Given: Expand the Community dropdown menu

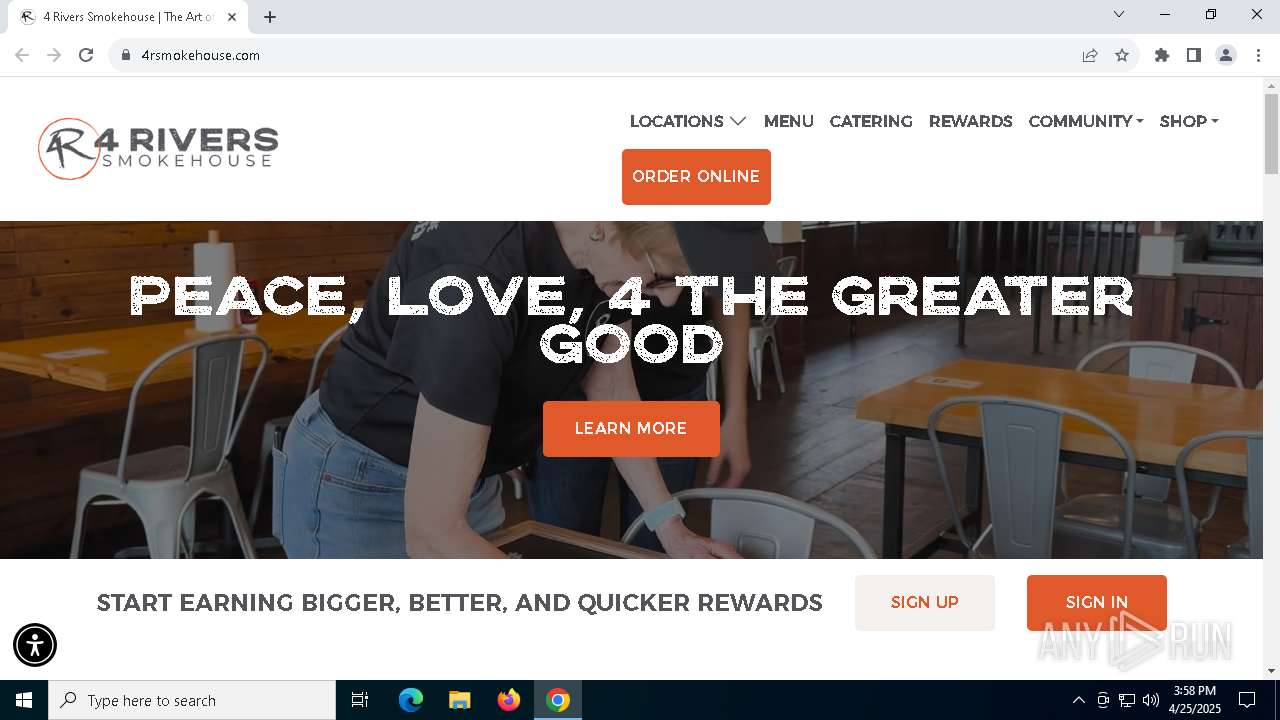Looking at the screenshot, I should pyautogui.click(x=1086, y=121).
